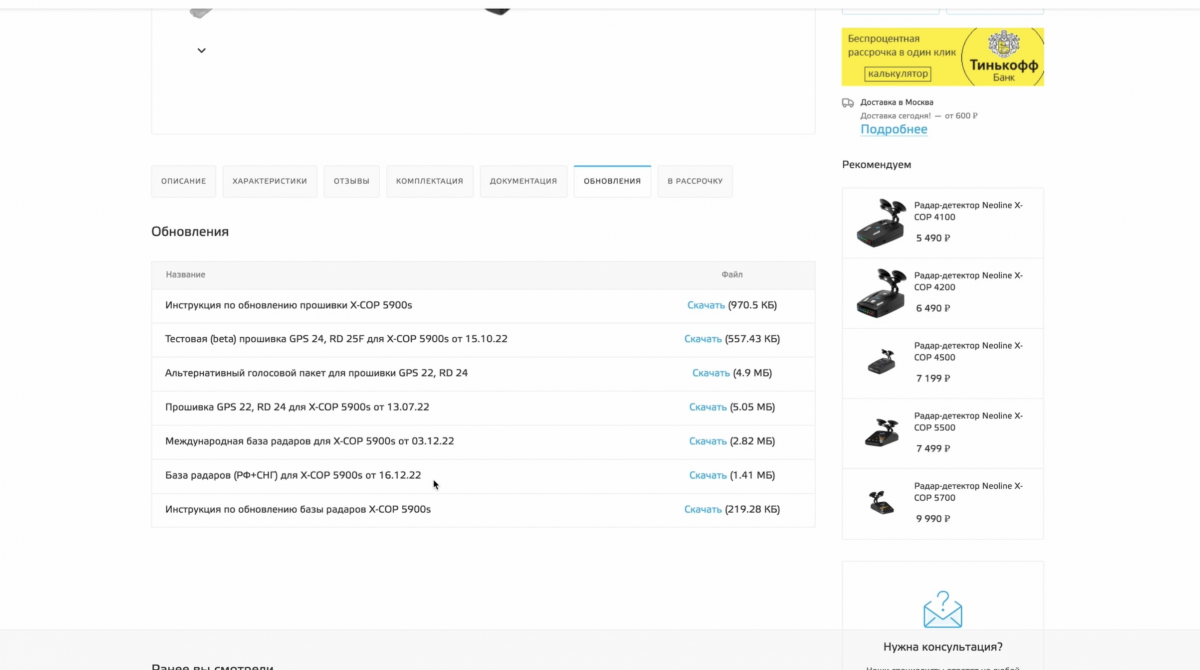The height and width of the screenshot is (670, 1200).
Task: Open Neoline X-COP 4200 product image
Action: [x=880, y=292]
